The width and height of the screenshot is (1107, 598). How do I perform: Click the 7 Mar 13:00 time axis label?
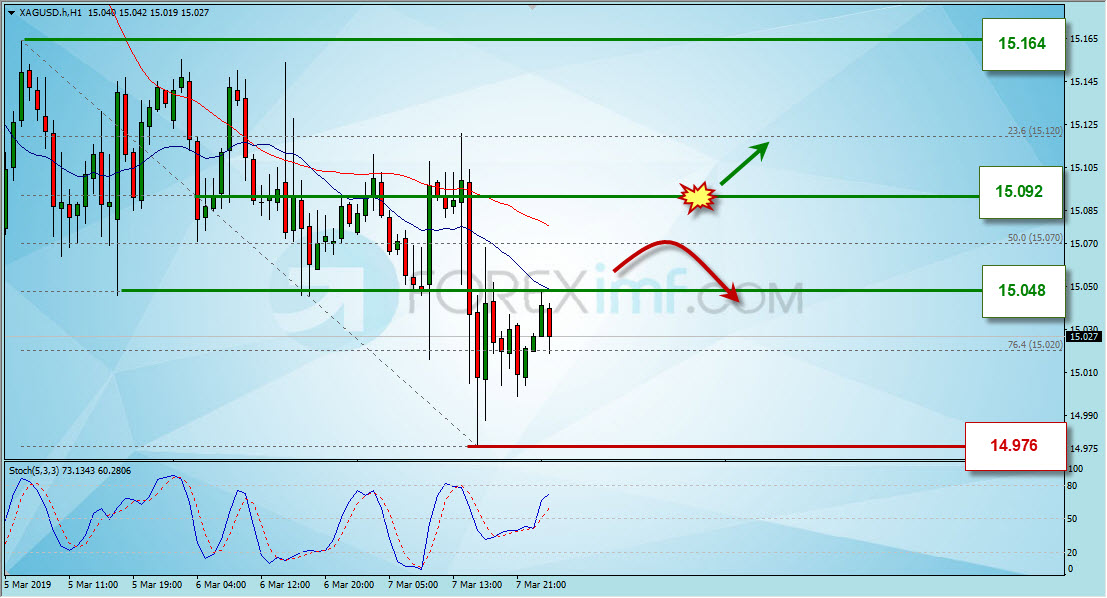click(477, 585)
